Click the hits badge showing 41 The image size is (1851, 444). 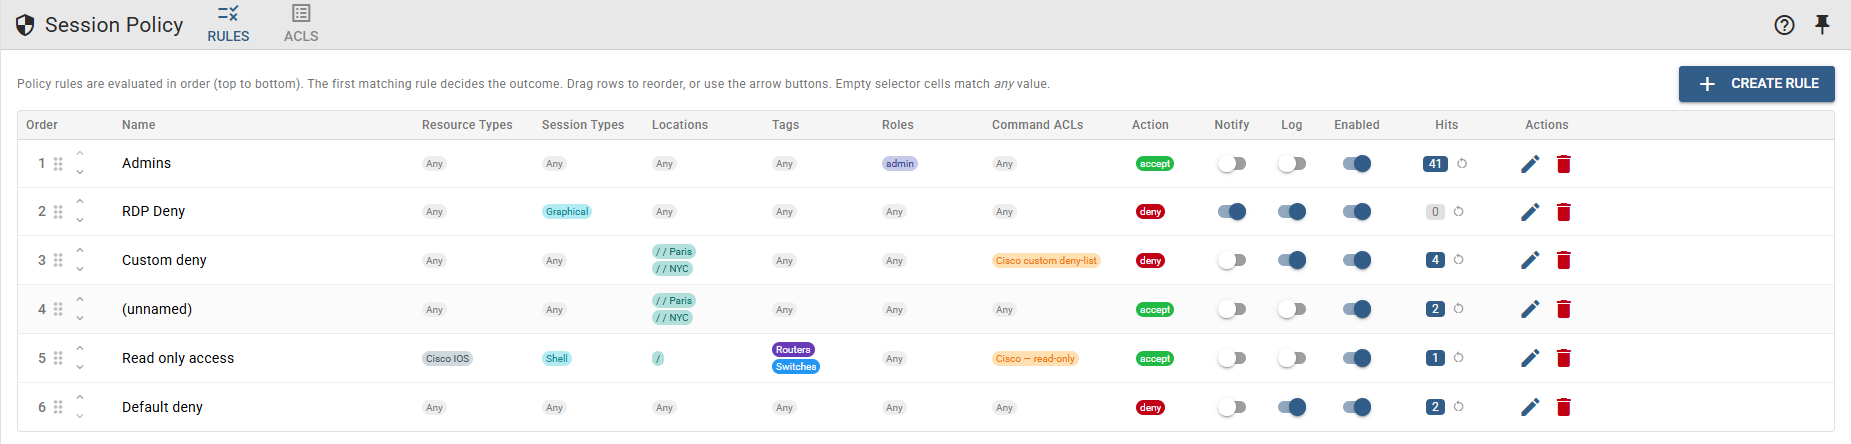[x=1435, y=163]
